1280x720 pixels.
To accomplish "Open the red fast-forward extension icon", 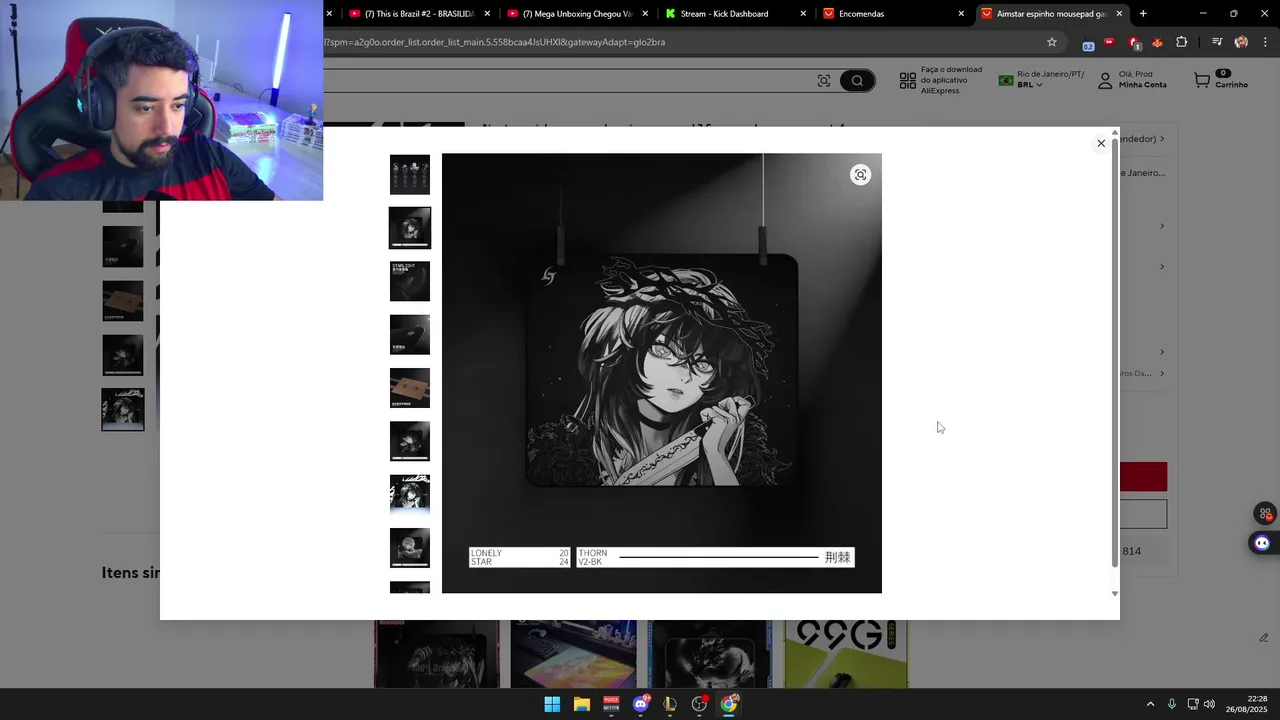I will click(x=1109, y=42).
